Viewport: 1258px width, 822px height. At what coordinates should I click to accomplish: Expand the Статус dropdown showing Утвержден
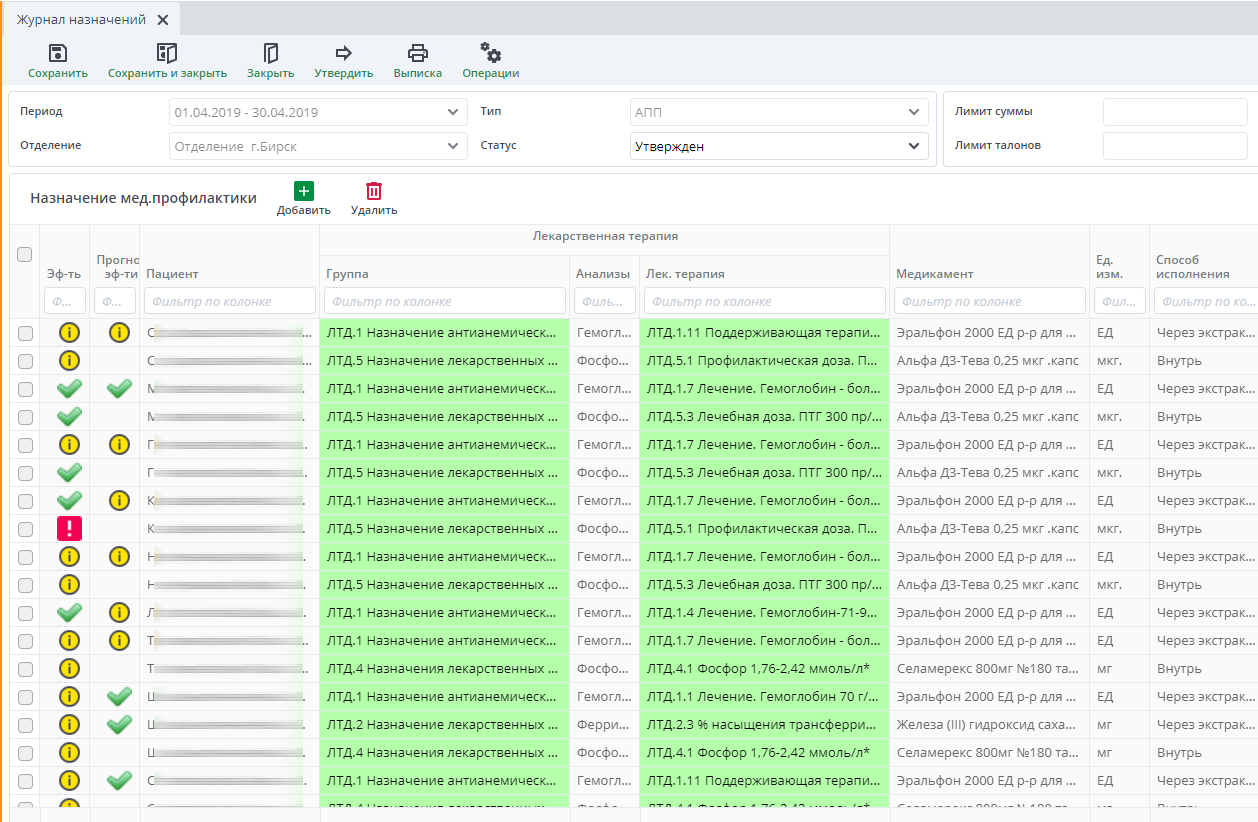coord(779,146)
